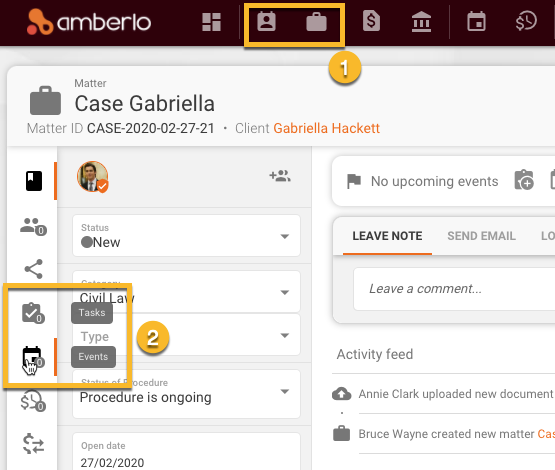Viewport: 555px width, 470px height.
Task: Open the Events sidebar icon
Action: tap(33, 357)
